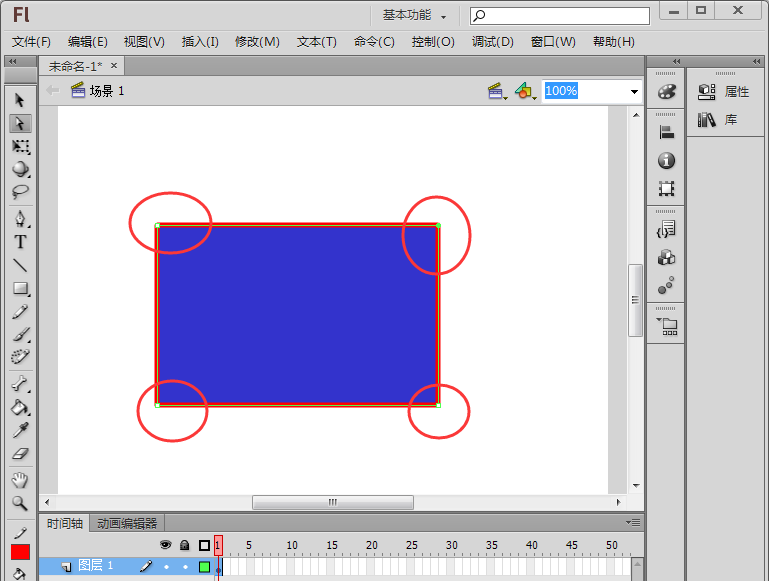This screenshot has height=581, width=769.
Task: Select the Eyedropper tool
Action: [20, 430]
